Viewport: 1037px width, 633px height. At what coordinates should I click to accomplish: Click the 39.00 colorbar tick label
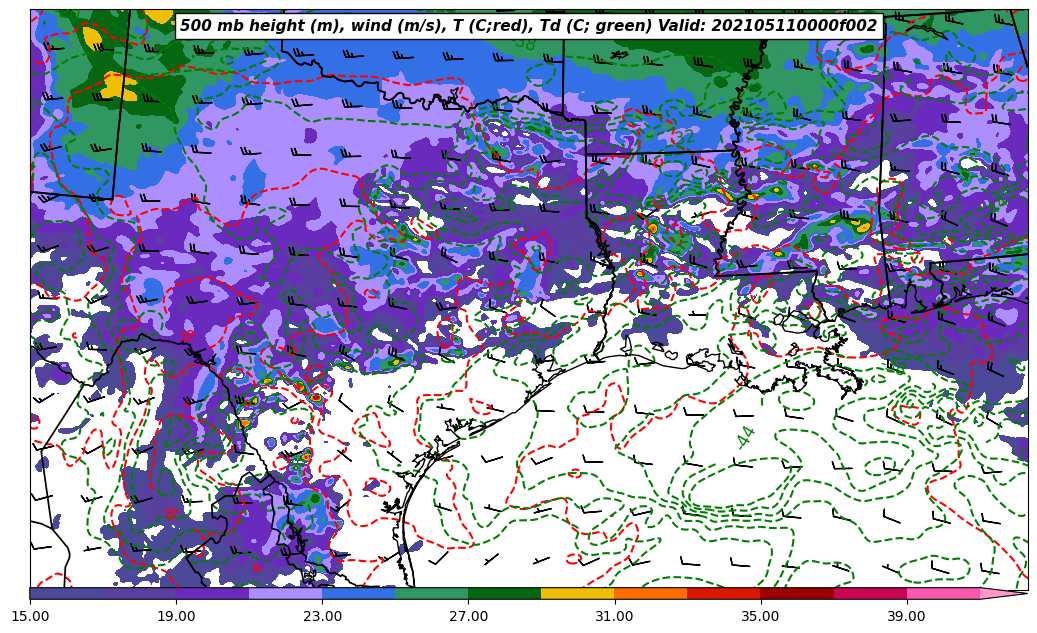[x=907, y=616]
